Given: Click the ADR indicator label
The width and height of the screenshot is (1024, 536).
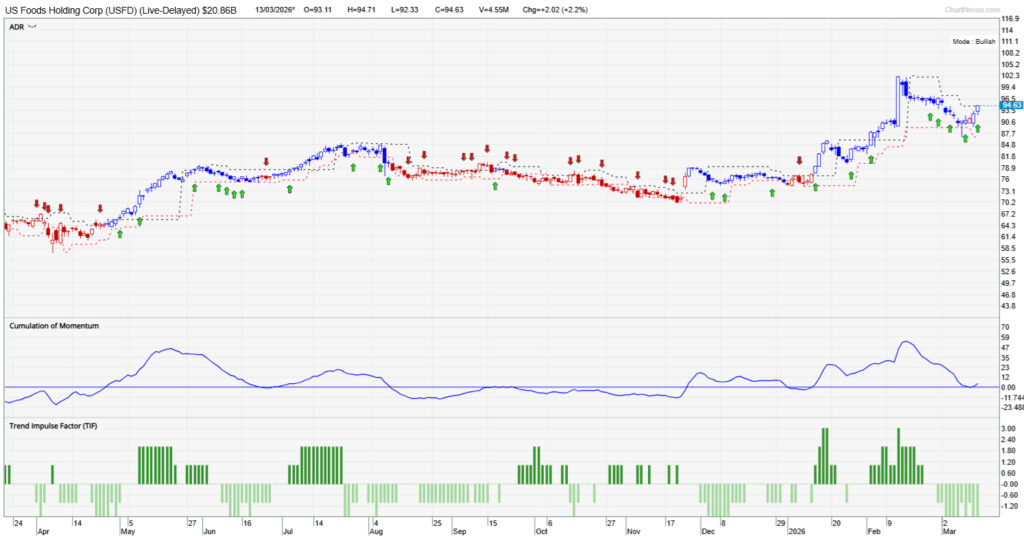Looking at the screenshot, I should (16, 29).
